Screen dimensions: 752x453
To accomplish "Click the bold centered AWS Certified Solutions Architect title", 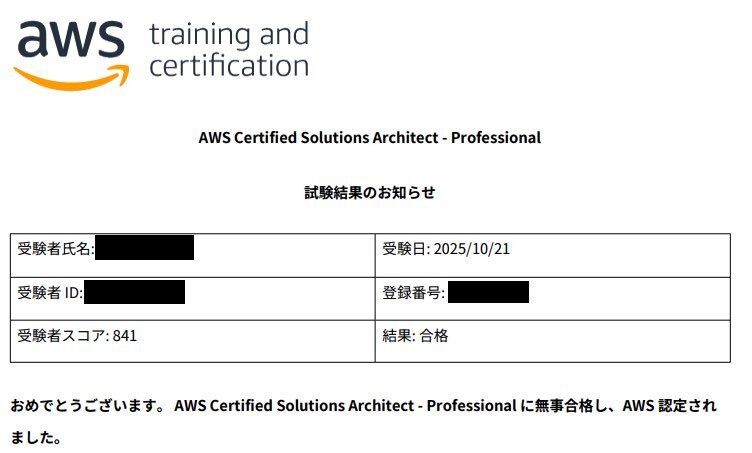I will [x=370, y=138].
